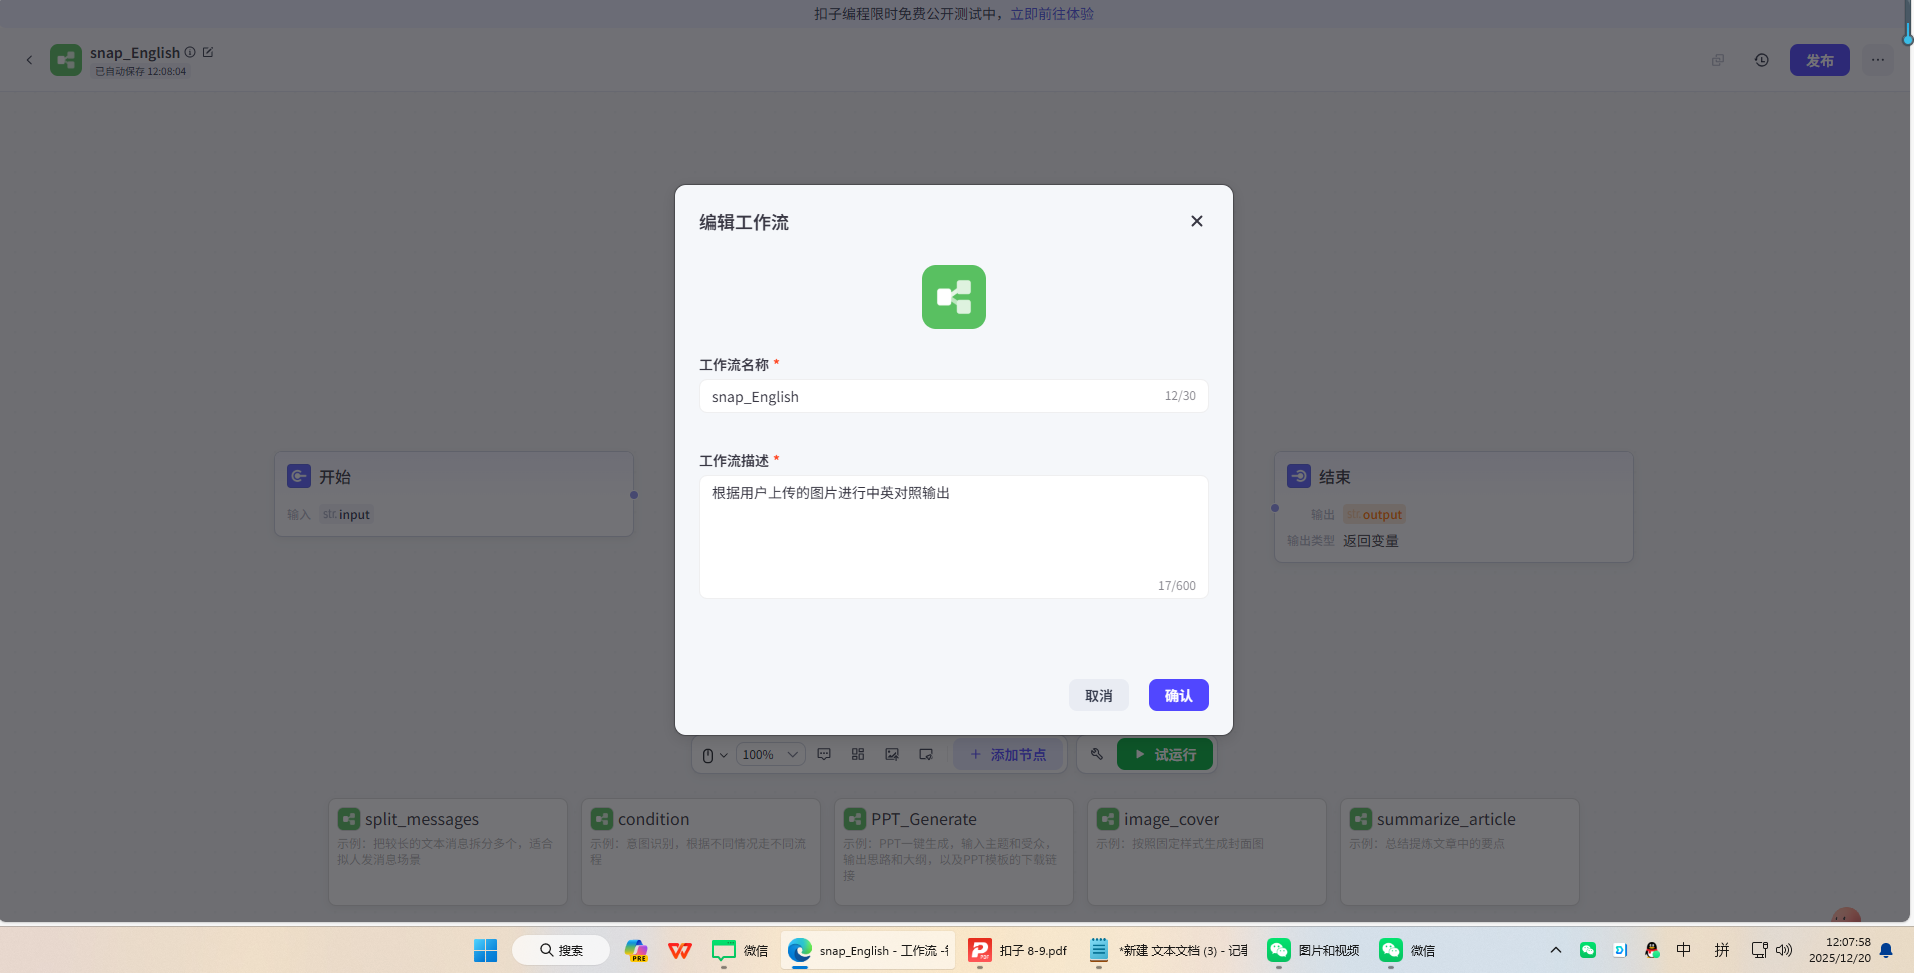
Task: Click the workflow description text area
Action: [x=953, y=537]
